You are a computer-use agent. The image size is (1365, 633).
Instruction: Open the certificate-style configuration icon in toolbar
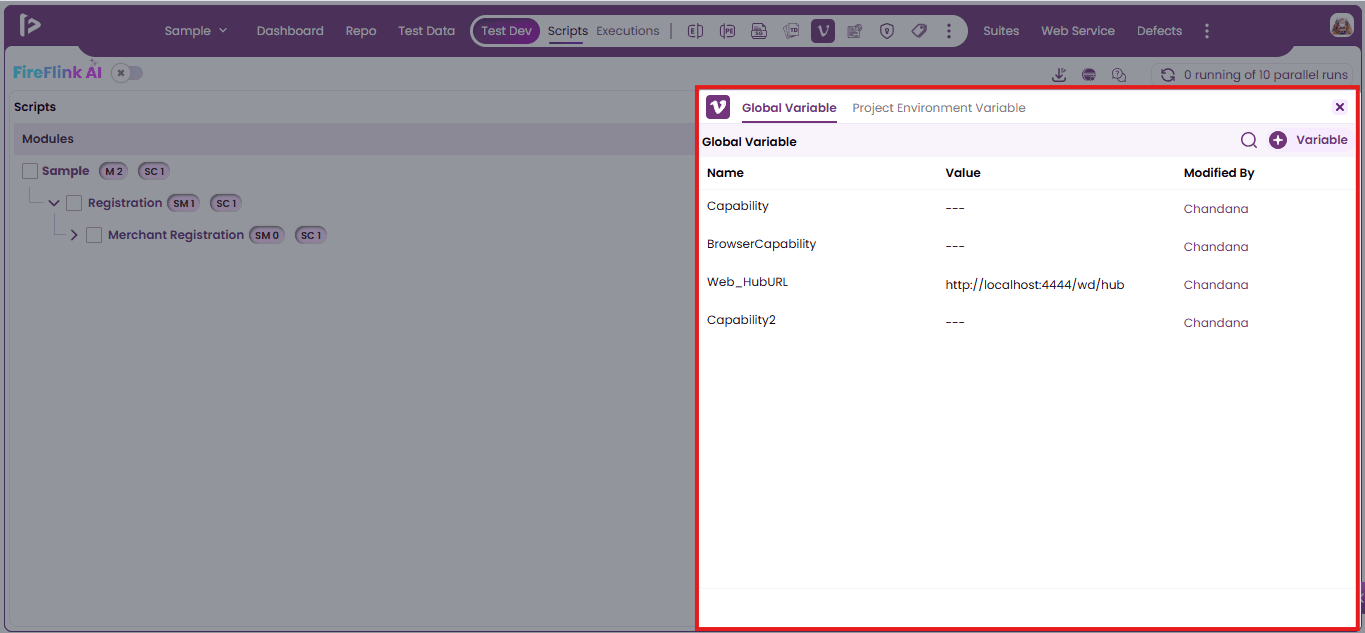pyautogui.click(x=855, y=31)
